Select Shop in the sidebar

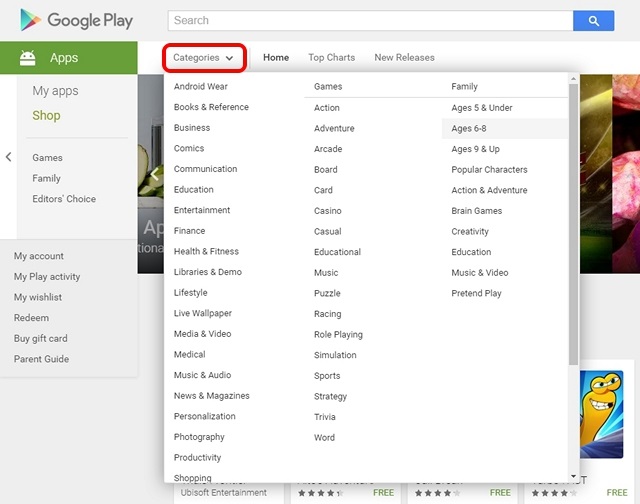46,115
